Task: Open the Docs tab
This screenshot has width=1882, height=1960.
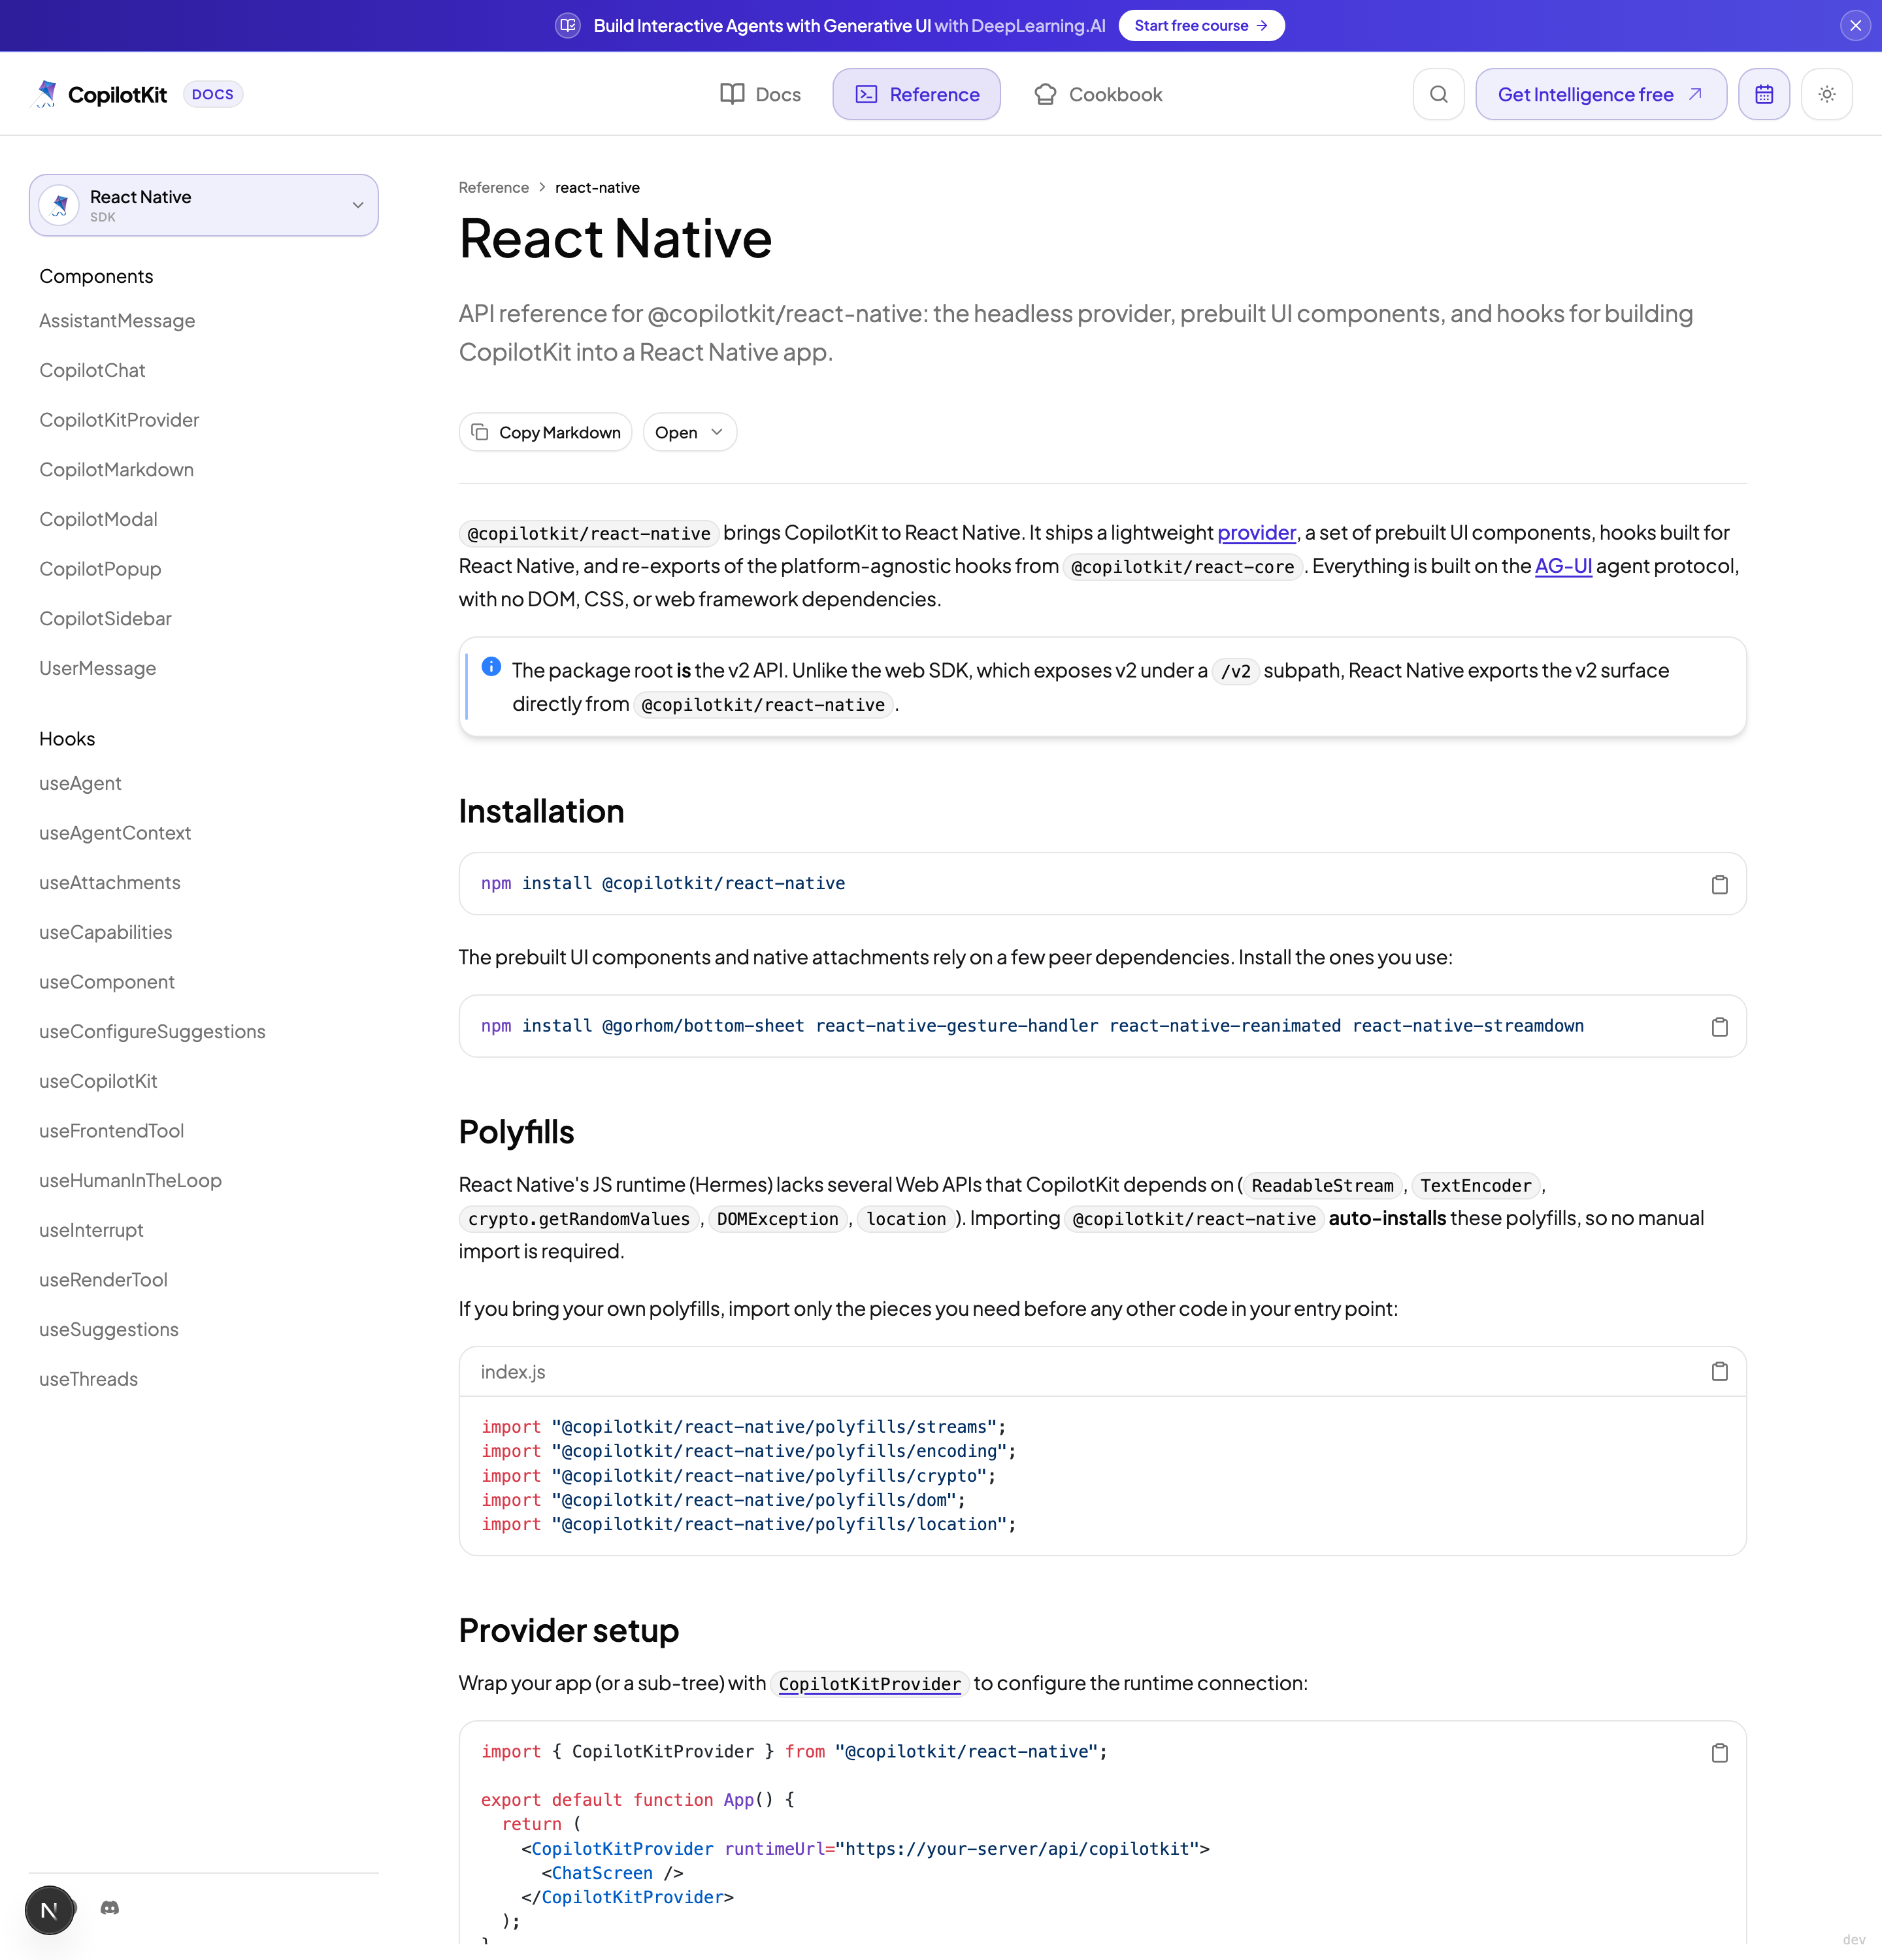Action: [x=761, y=94]
